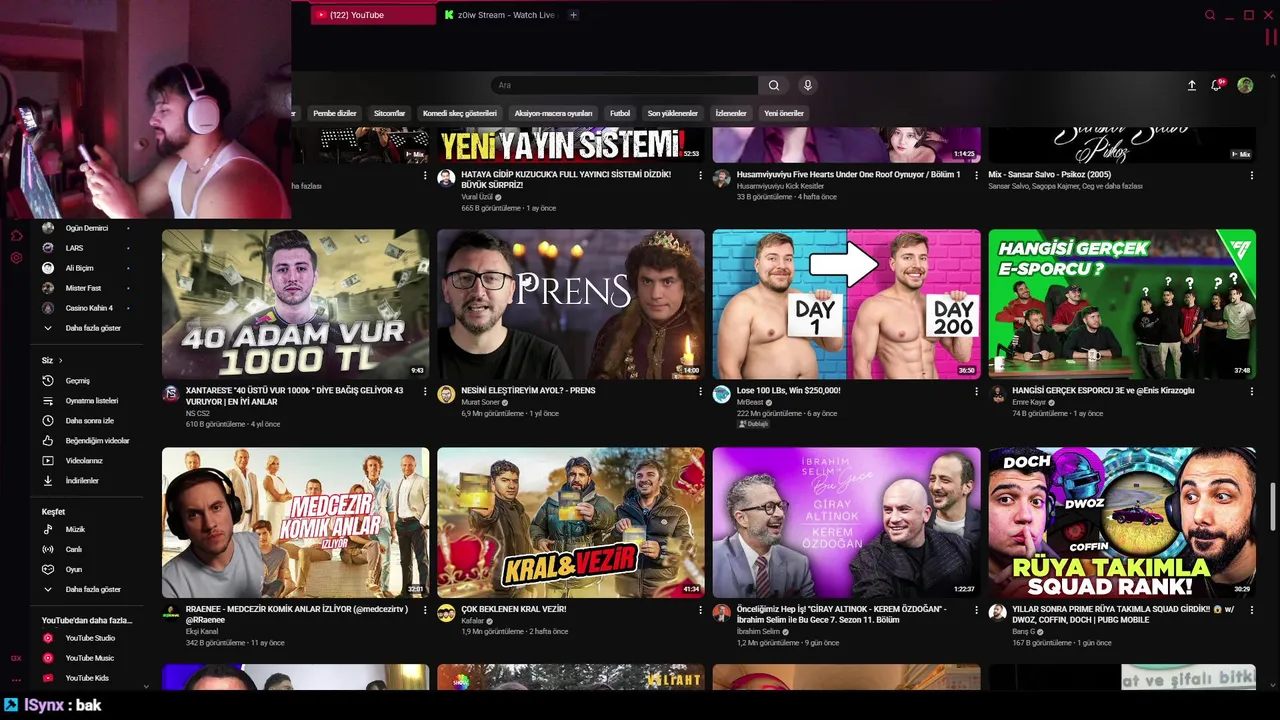Click Murat Soner channel avatar

pos(446,394)
